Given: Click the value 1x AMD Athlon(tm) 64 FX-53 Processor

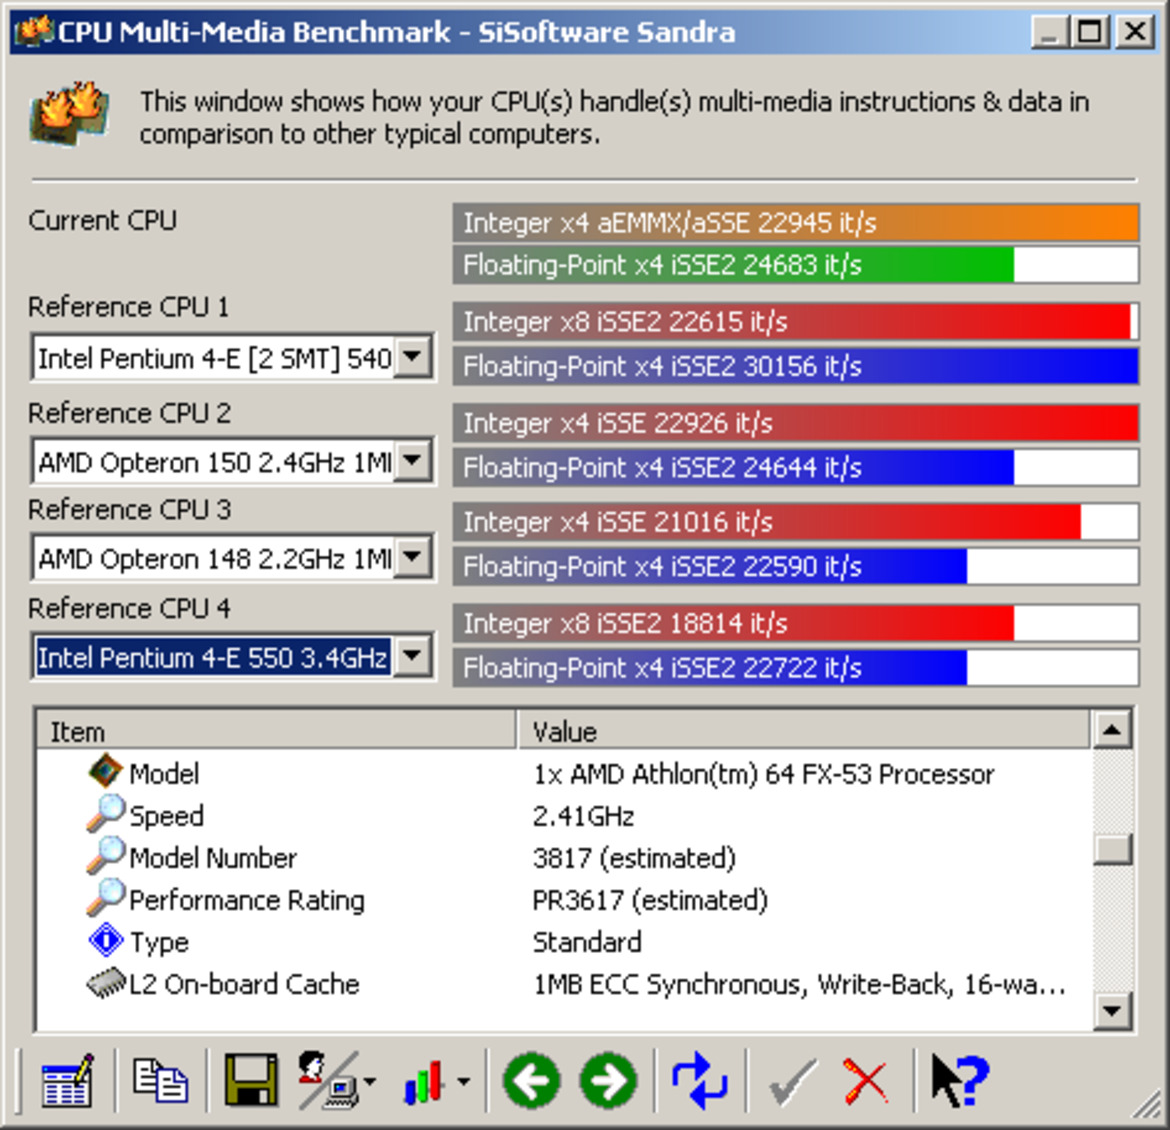Looking at the screenshot, I should 763,774.
